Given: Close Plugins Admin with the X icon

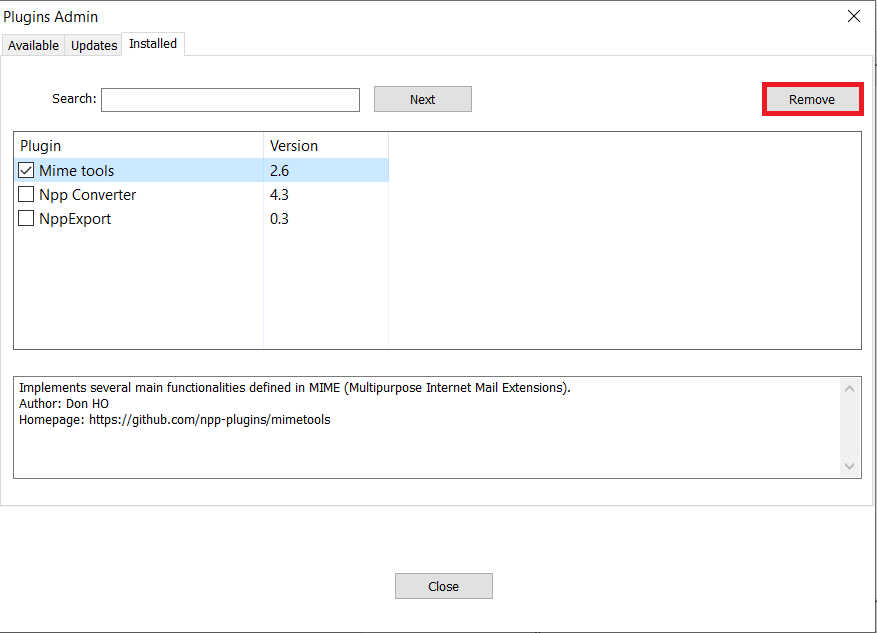Looking at the screenshot, I should pyautogui.click(x=853, y=16).
